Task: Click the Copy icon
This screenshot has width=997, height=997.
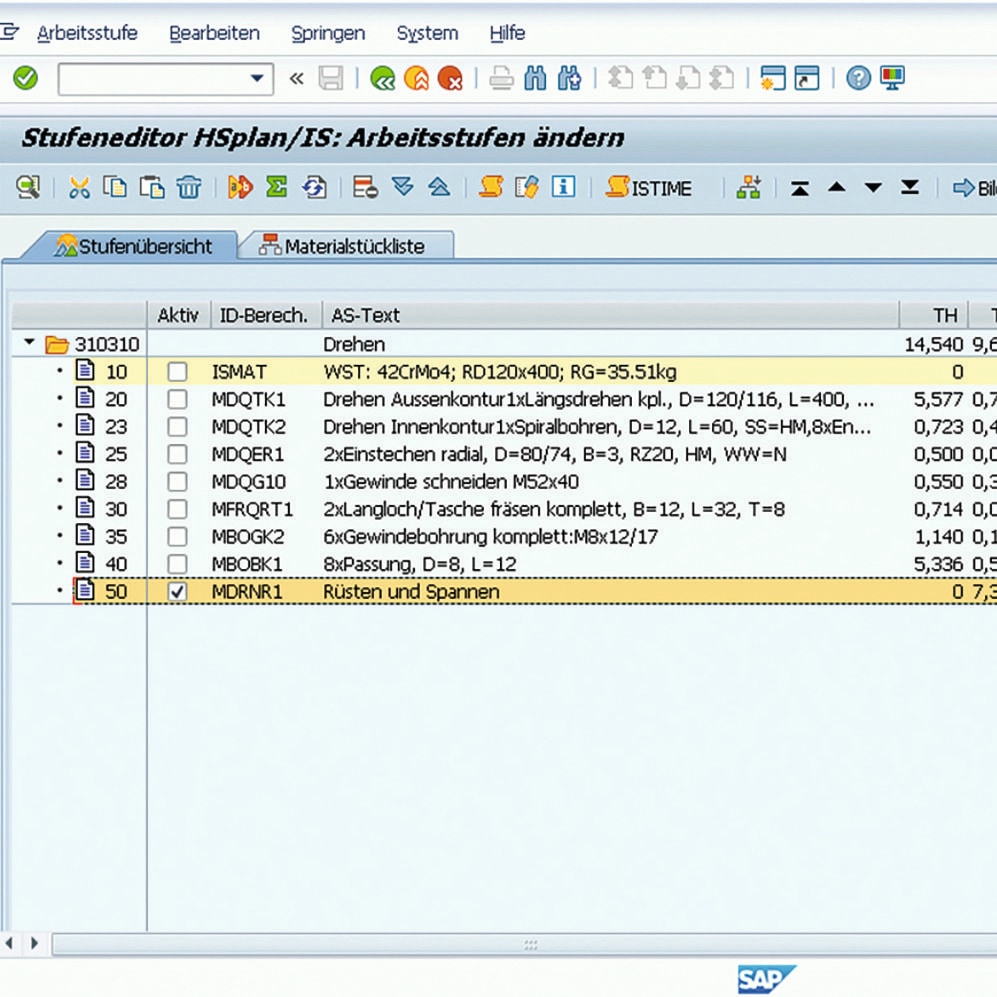Action: tap(115, 188)
